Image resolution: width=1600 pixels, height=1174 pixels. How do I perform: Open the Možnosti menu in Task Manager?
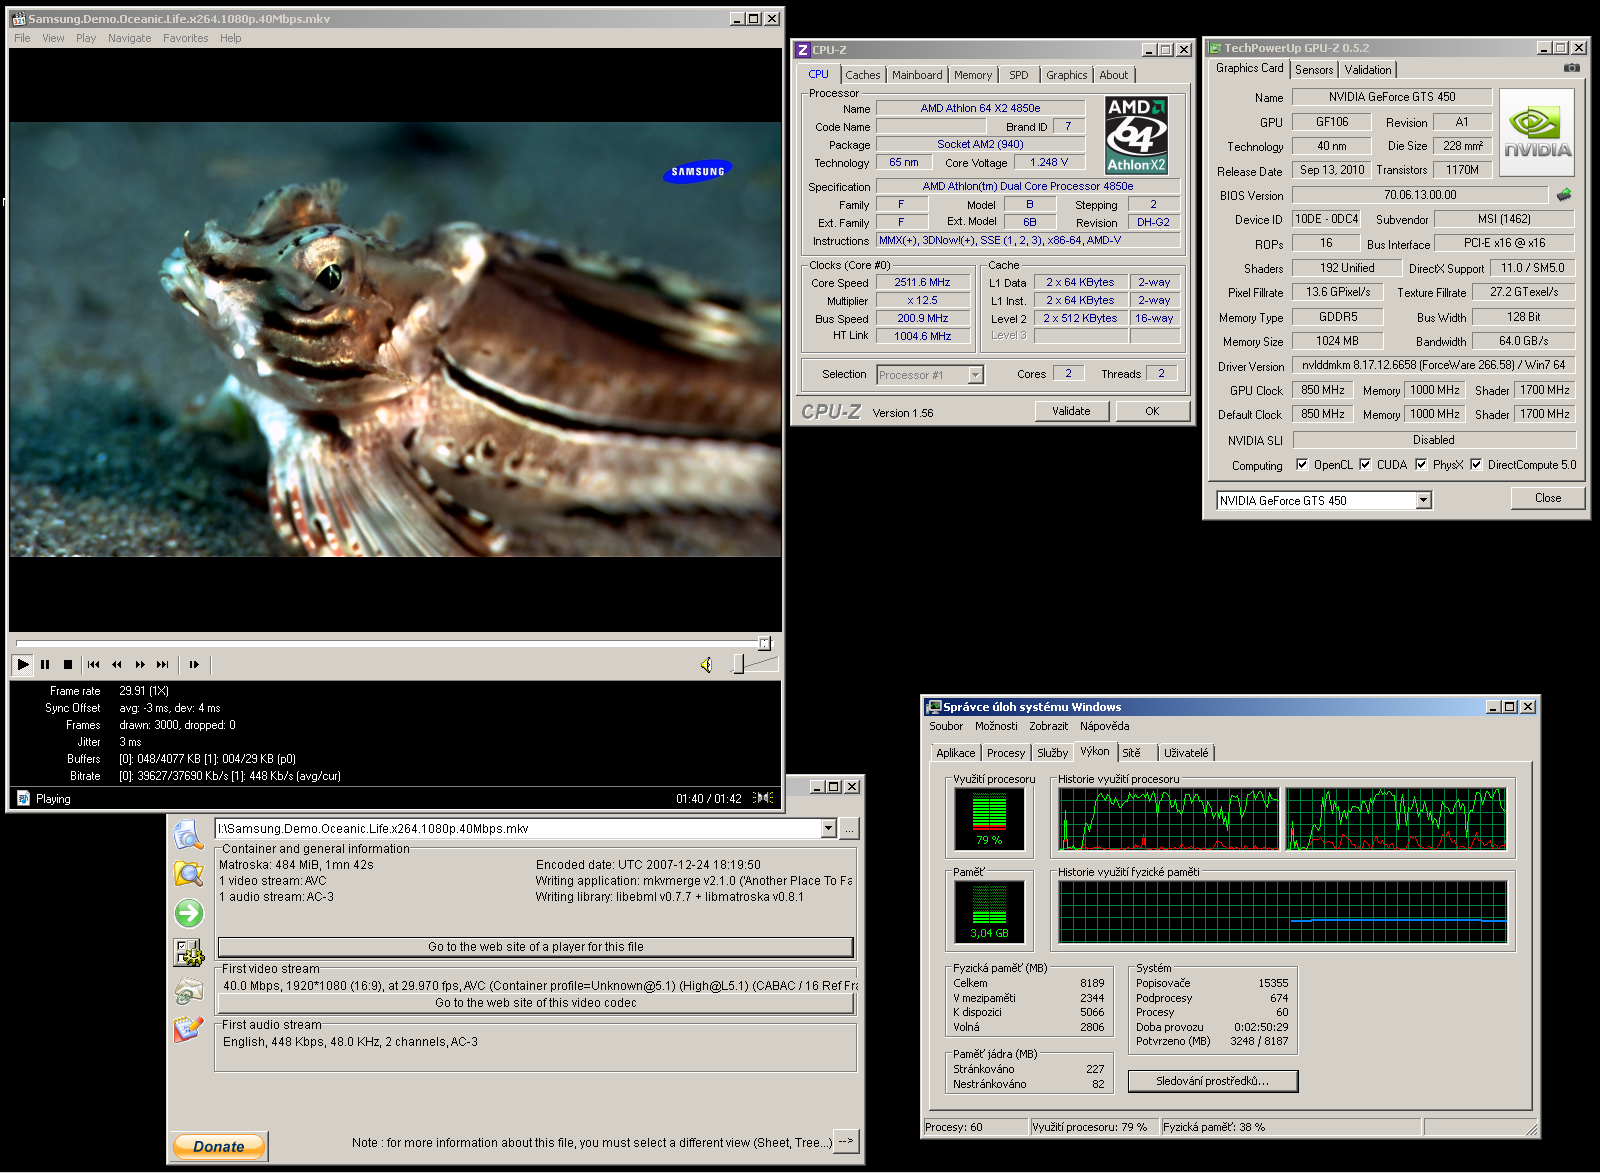point(996,726)
